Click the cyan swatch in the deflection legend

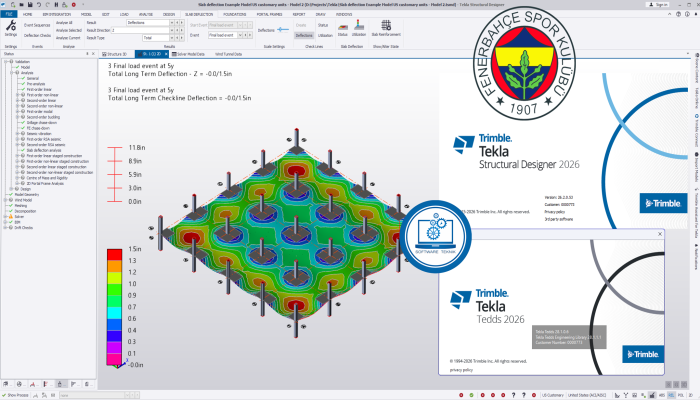pos(114,312)
